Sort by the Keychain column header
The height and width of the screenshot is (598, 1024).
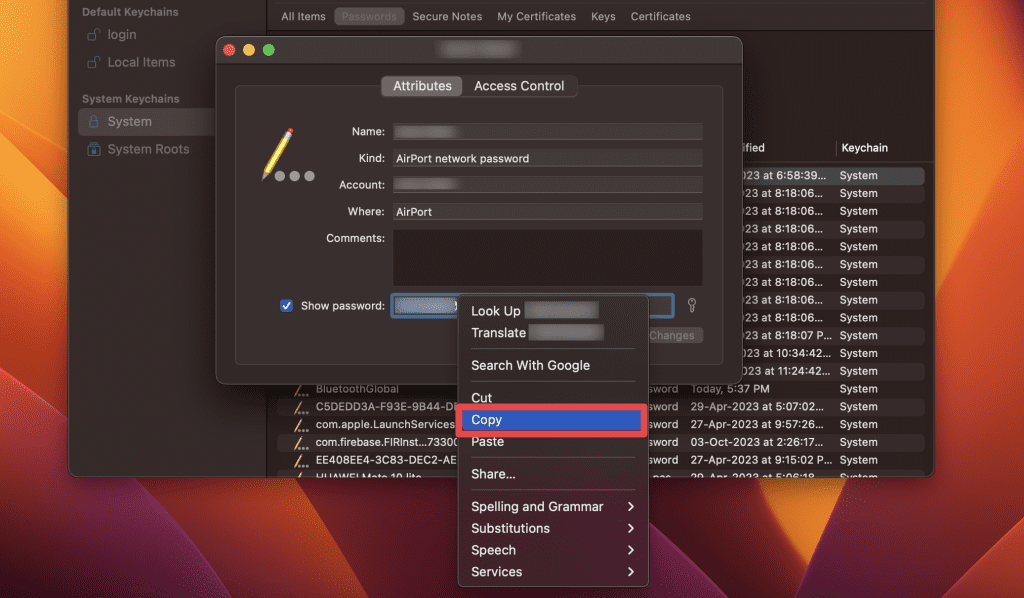(x=864, y=148)
